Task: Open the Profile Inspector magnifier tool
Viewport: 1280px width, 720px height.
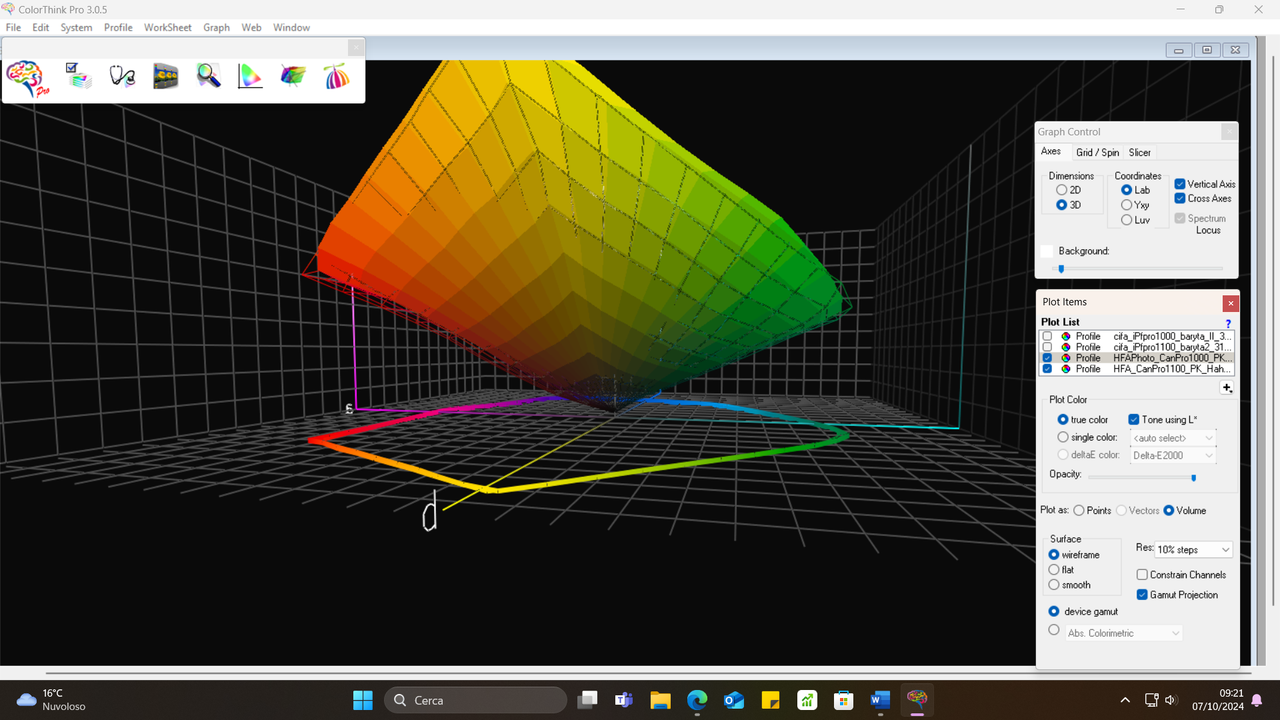Action: point(208,76)
